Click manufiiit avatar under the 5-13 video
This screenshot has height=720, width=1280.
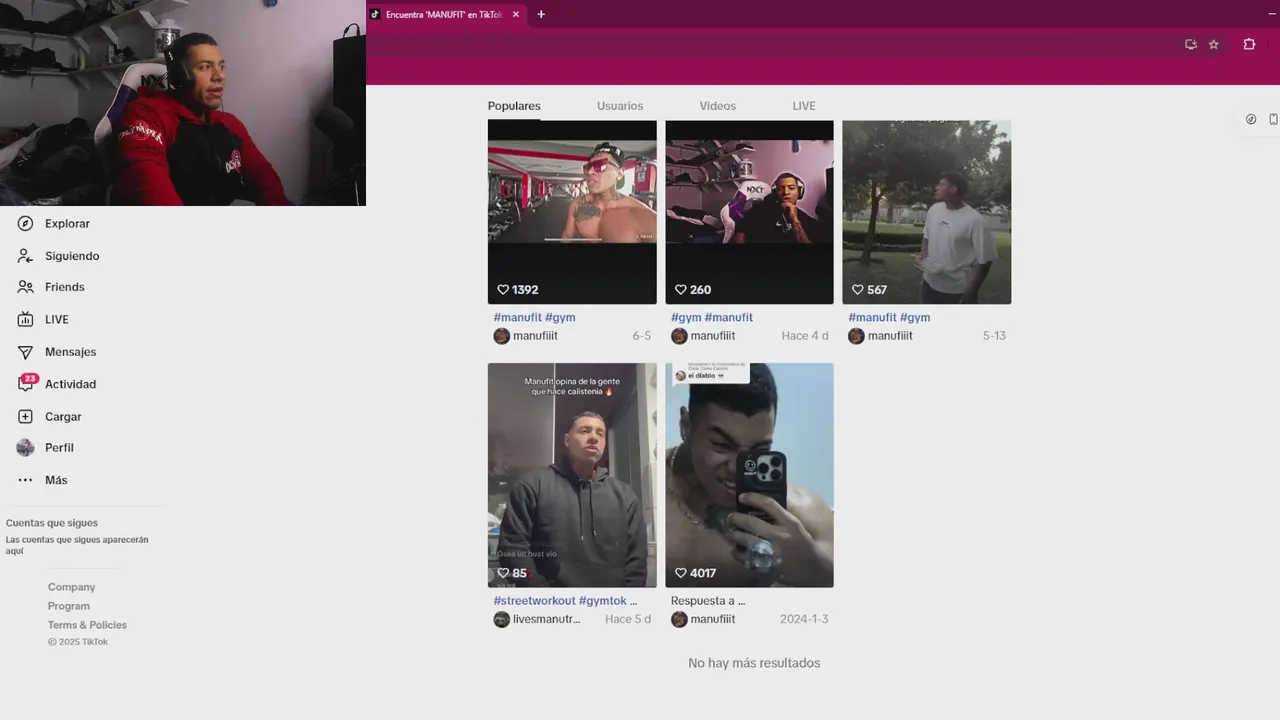point(856,336)
